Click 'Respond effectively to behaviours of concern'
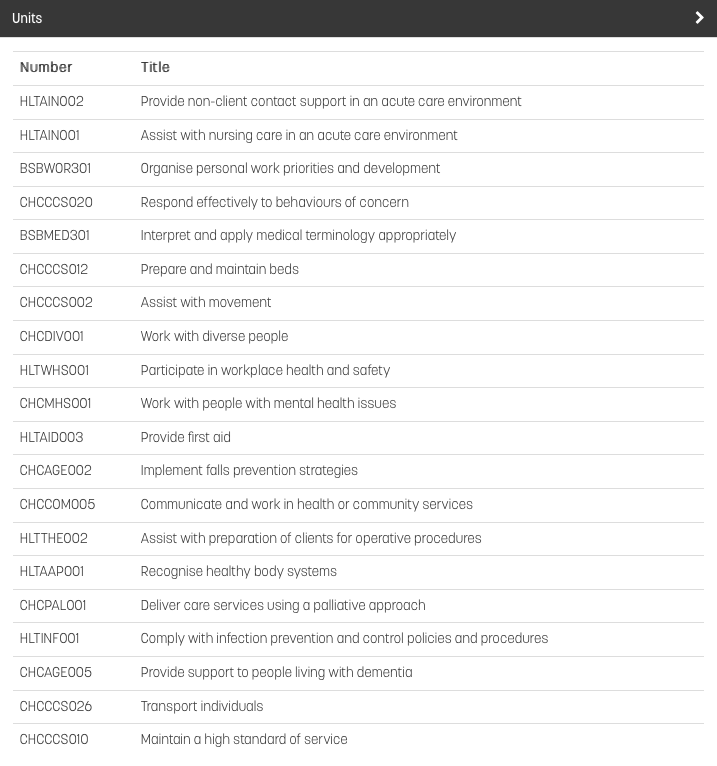The width and height of the screenshot is (717, 766). pyautogui.click(x=274, y=202)
